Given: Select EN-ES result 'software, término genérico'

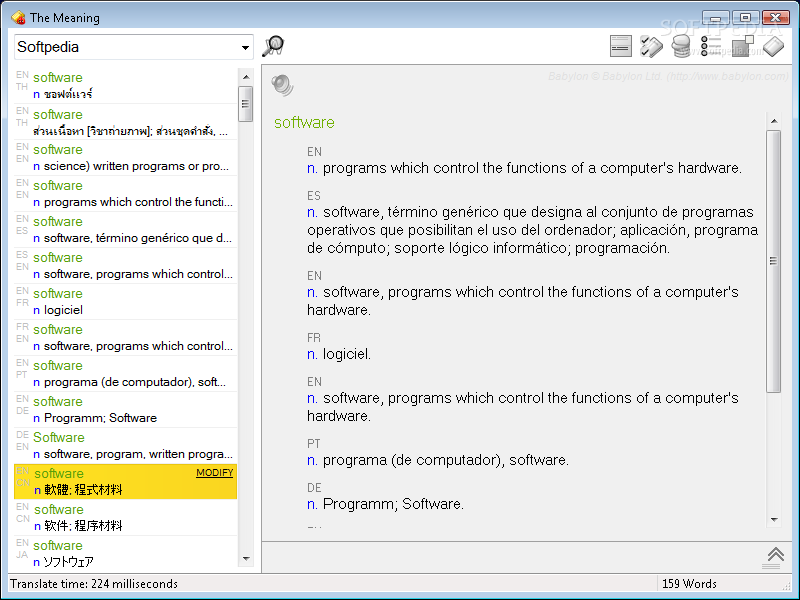Looking at the screenshot, I should [126, 230].
